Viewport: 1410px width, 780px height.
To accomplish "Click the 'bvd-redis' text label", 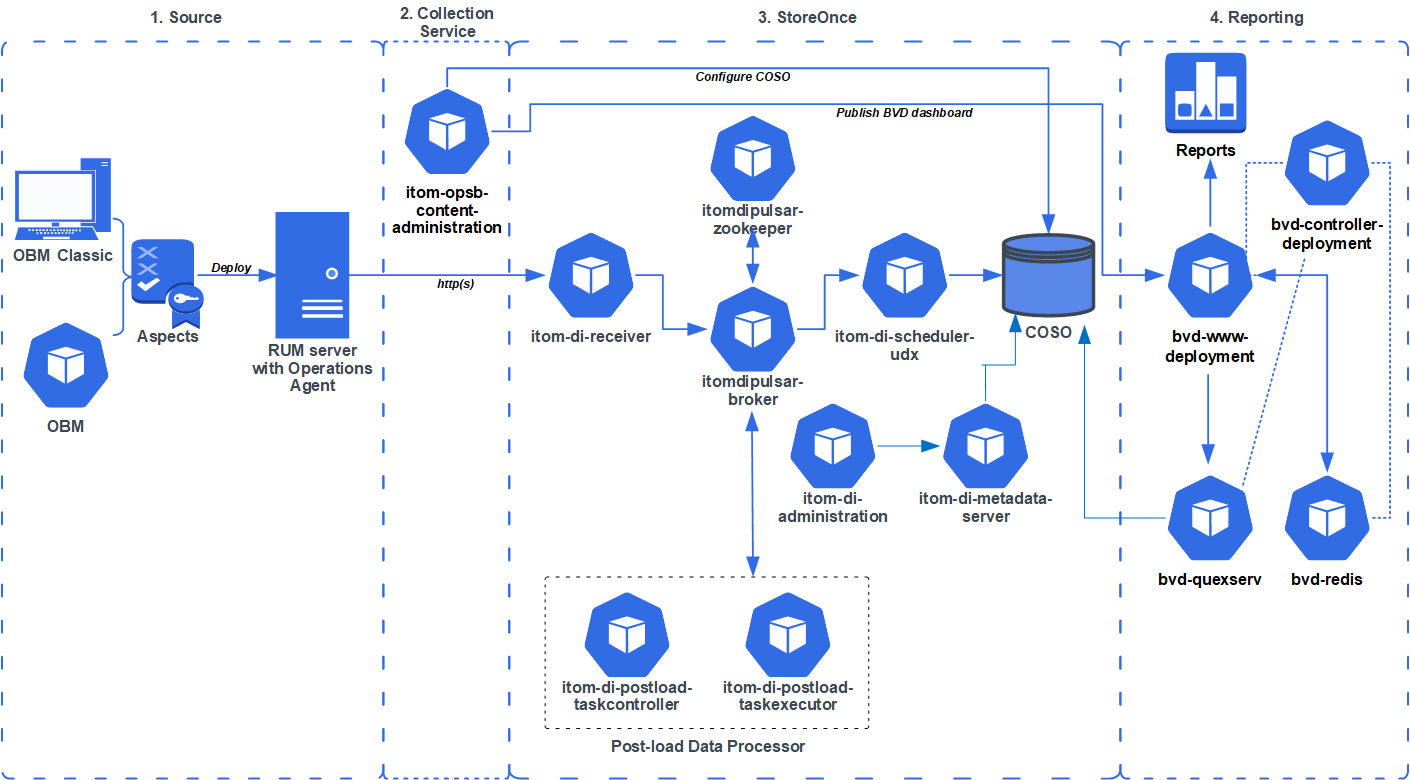I will click(1327, 579).
